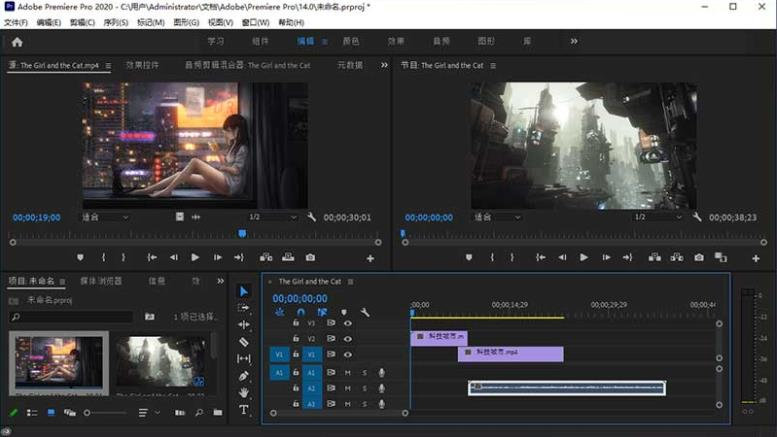Switch to the 媒体浏览器 tab
The image size is (777, 437).
[x=101, y=281]
